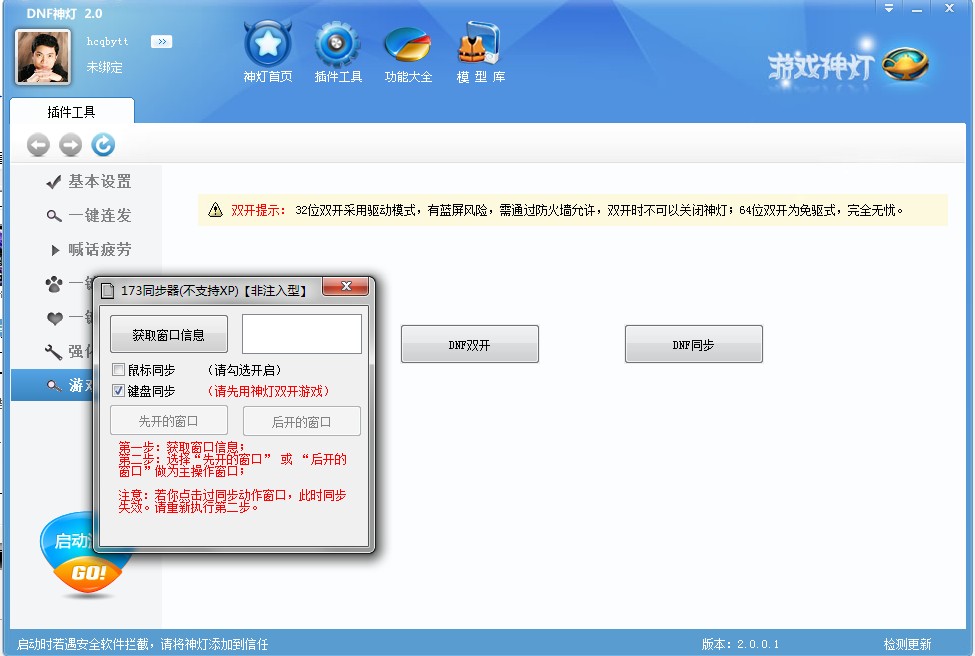
Task: Click the heart sidebar icon
Action: 55,318
